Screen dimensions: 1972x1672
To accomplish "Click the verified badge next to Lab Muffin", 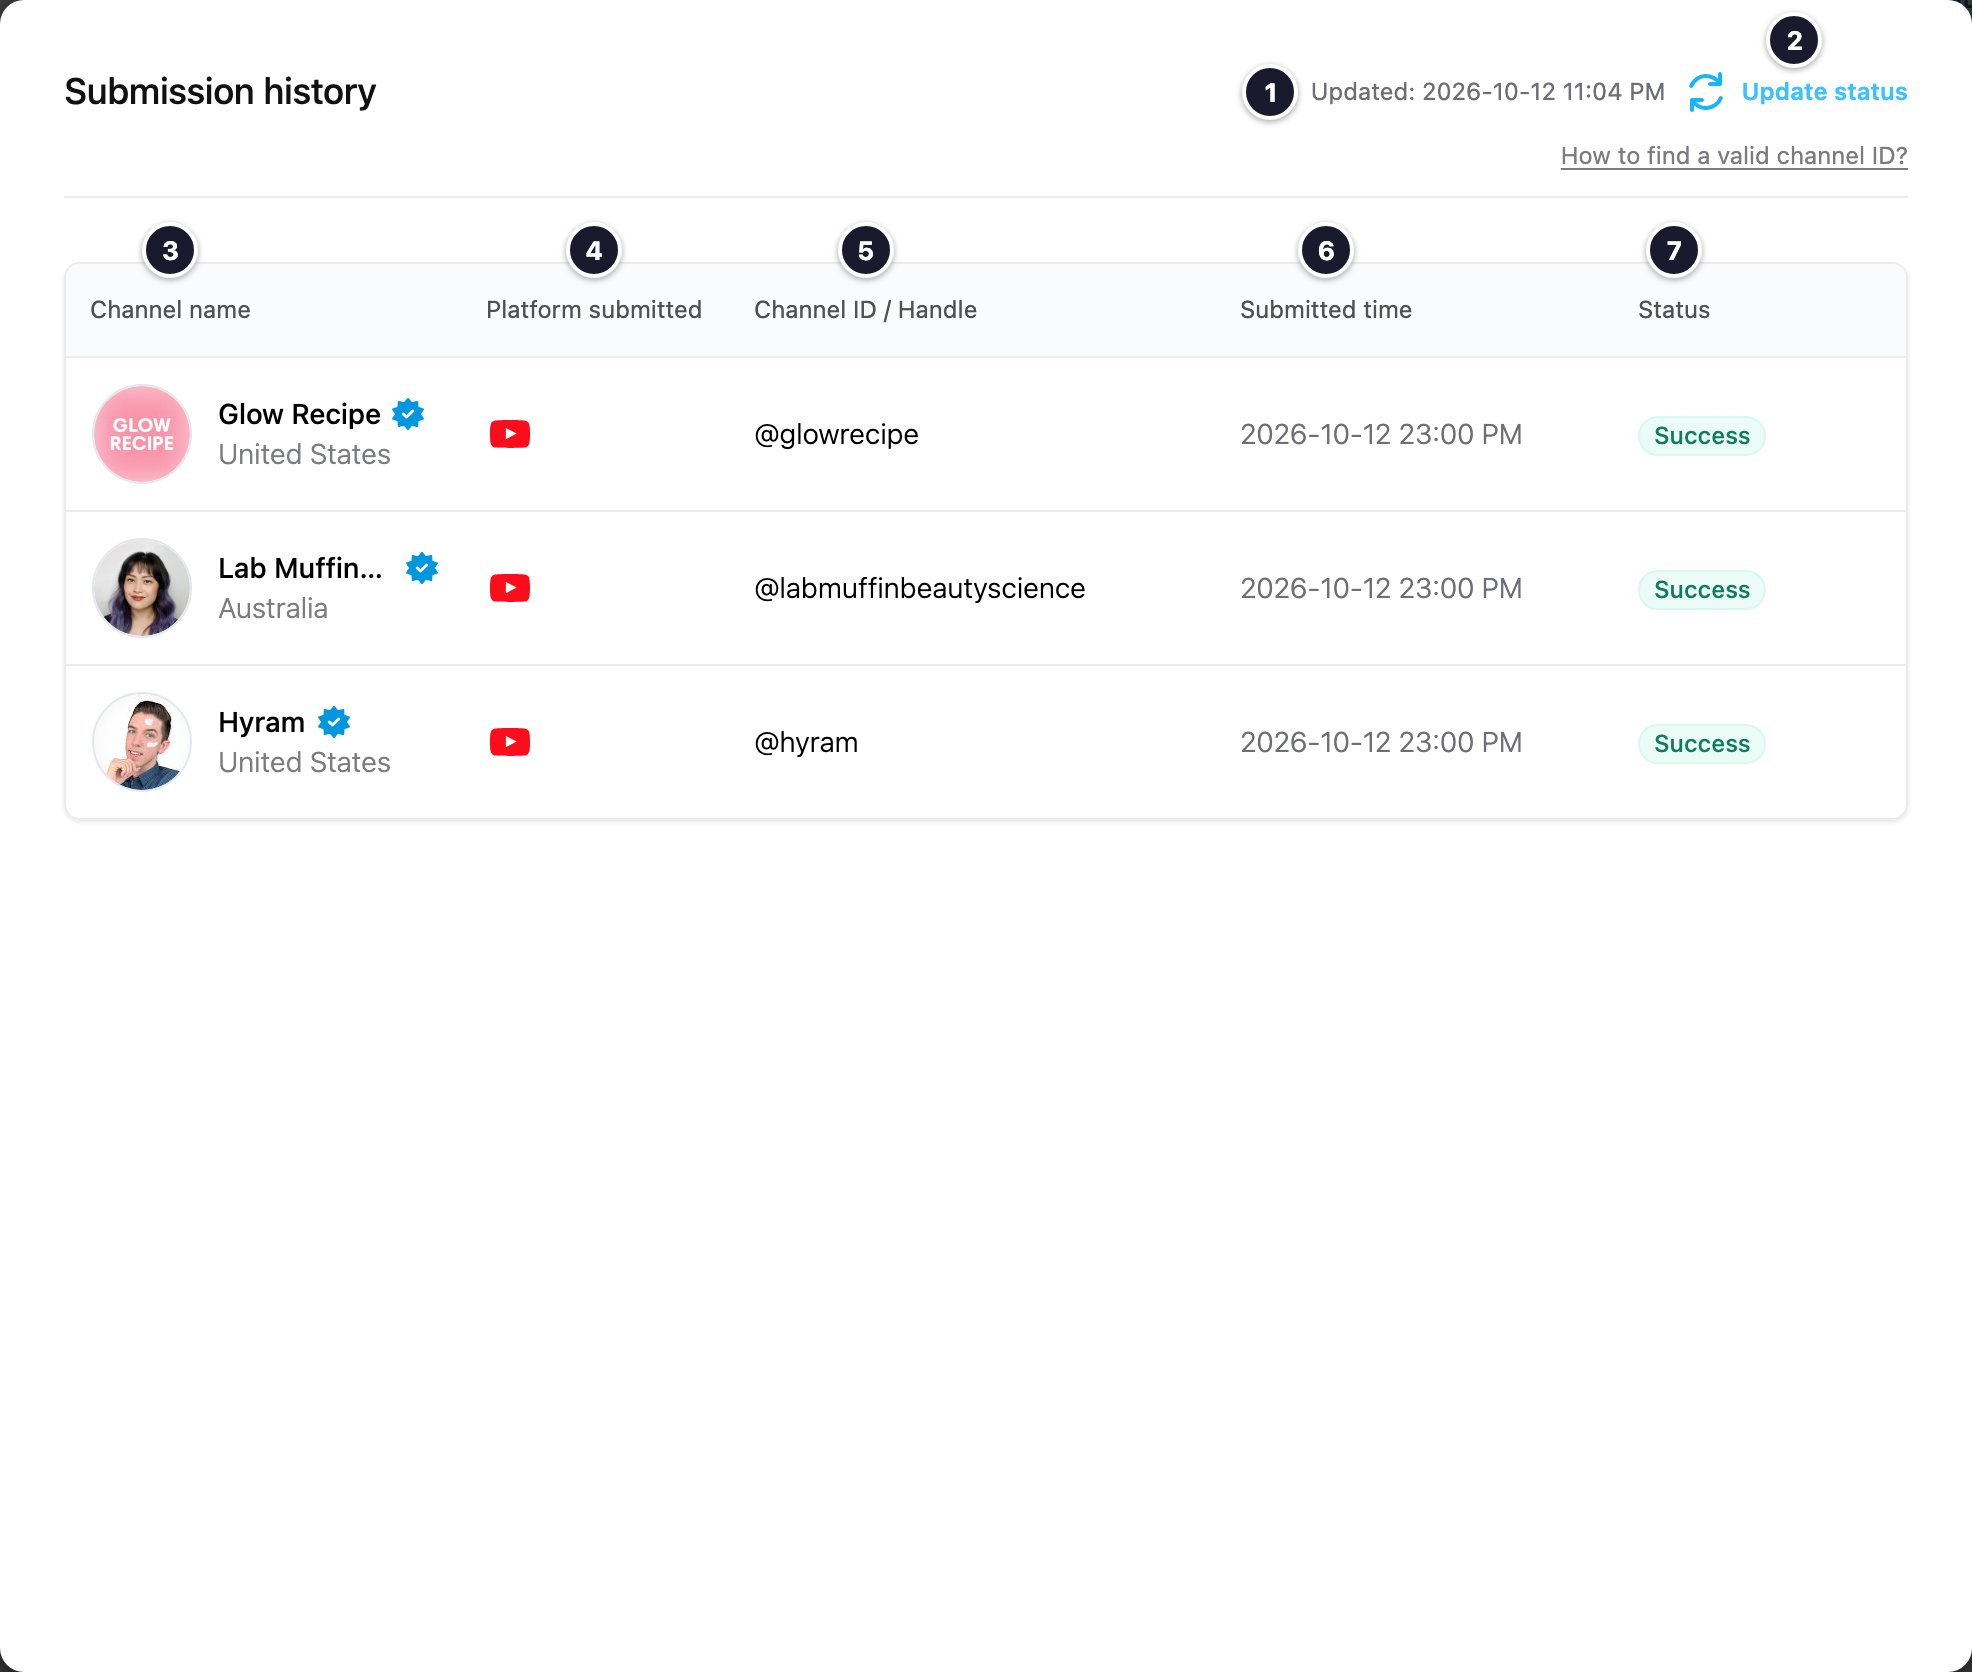I will [x=422, y=568].
